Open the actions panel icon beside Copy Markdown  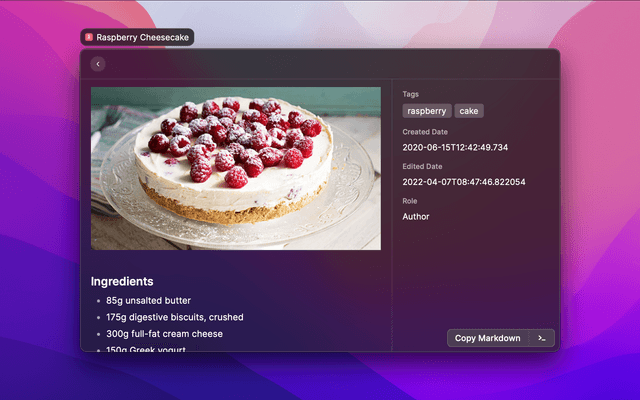click(542, 338)
